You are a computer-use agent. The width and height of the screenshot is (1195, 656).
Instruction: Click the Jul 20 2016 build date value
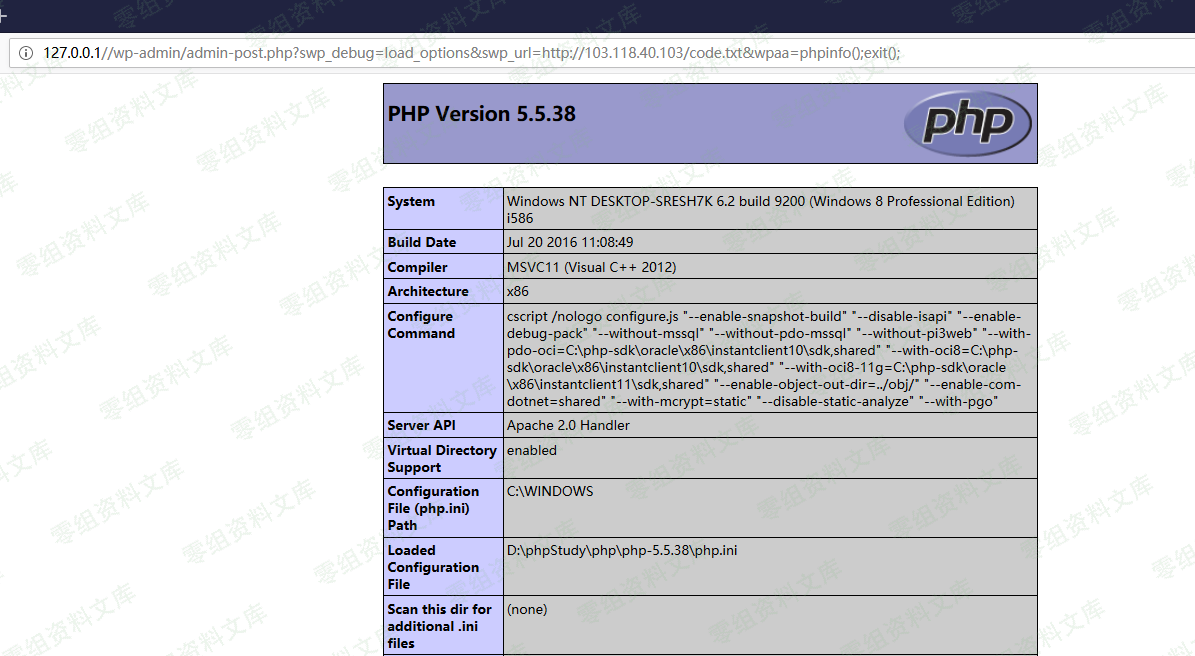point(569,243)
